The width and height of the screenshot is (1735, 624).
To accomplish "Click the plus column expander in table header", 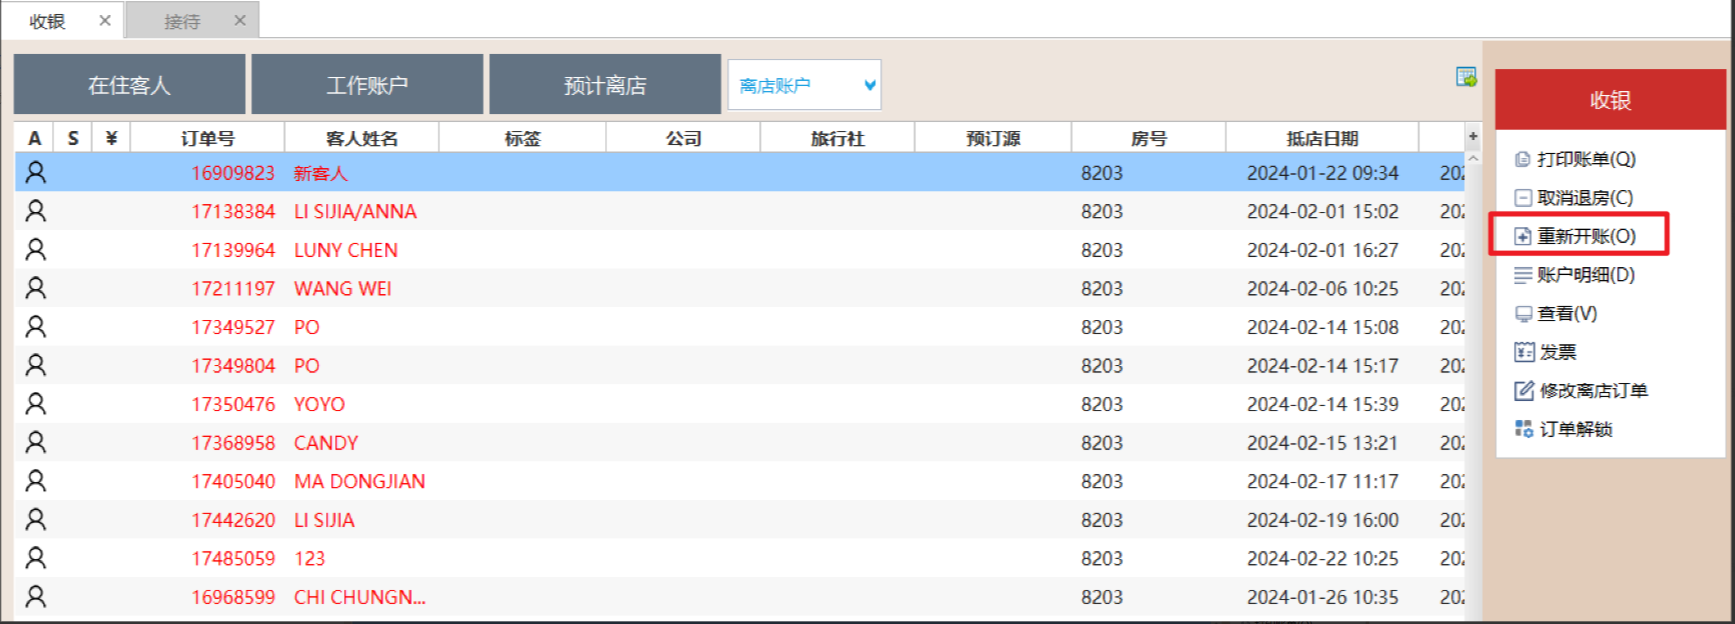I will pyautogui.click(x=1472, y=137).
